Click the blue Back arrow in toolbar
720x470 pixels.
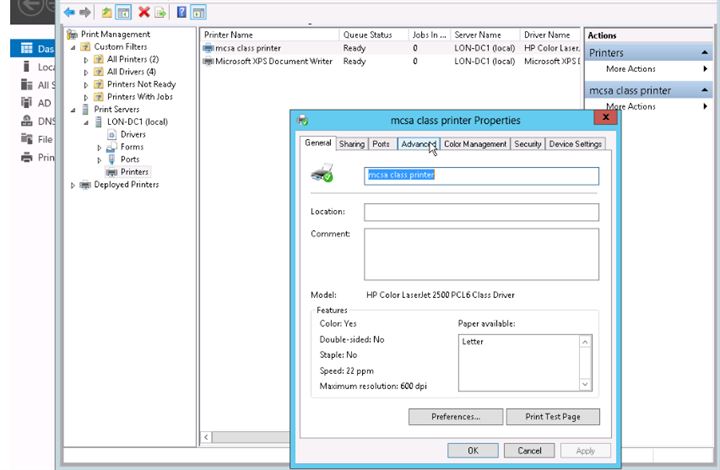(x=69, y=12)
